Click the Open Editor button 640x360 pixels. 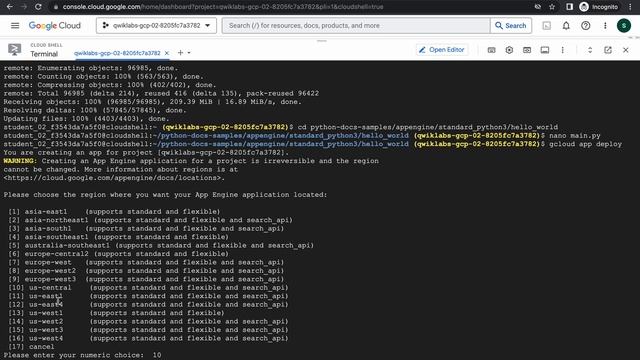[x=442, y=50]
